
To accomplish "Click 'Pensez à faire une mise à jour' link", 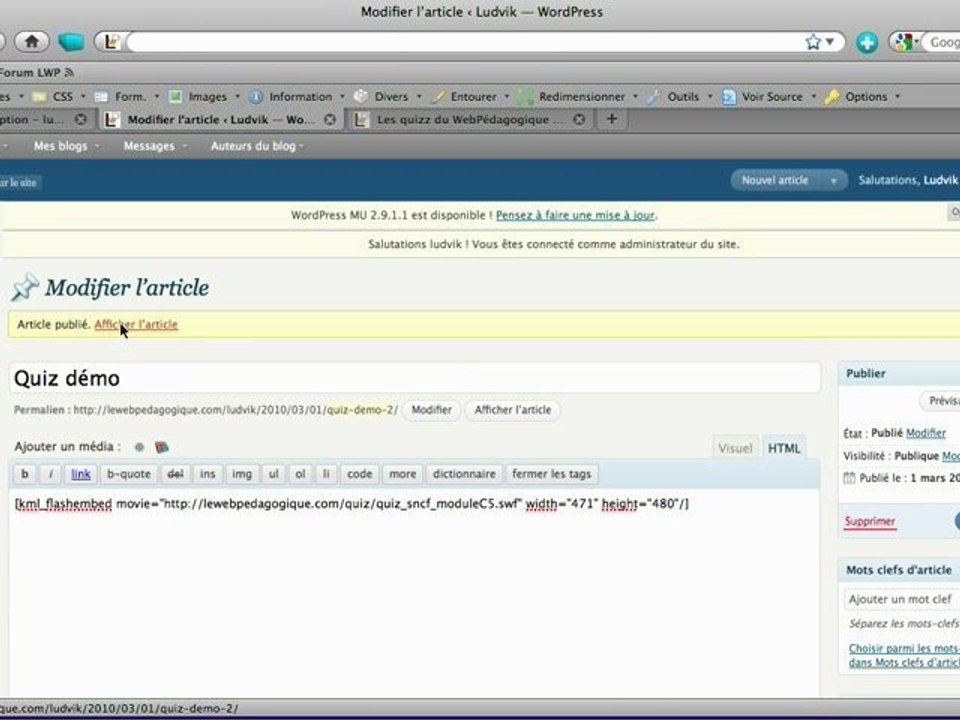I will click(x=576, y=215).
